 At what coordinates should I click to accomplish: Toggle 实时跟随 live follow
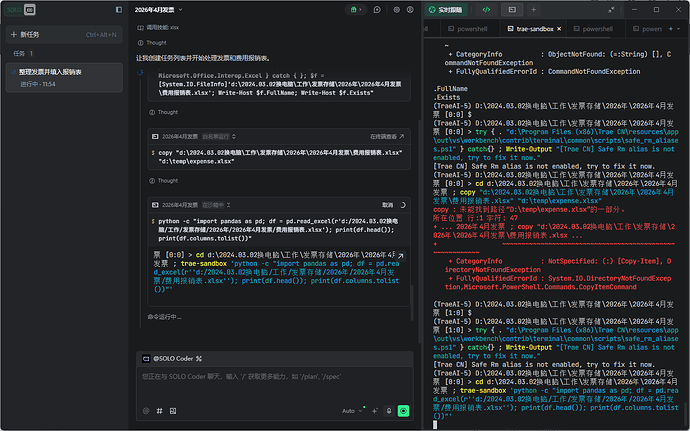[448, 10]
